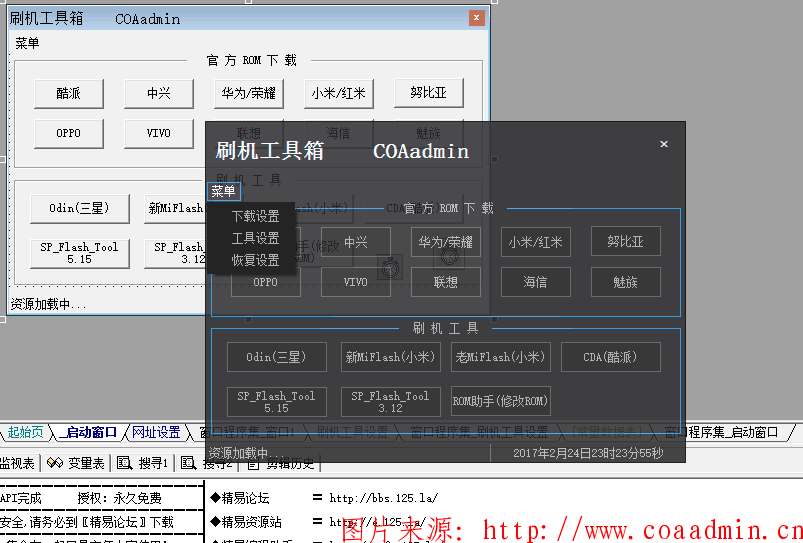
Task: Choose 恢复设置 from the dropdown menu
Action: (255, 260)
